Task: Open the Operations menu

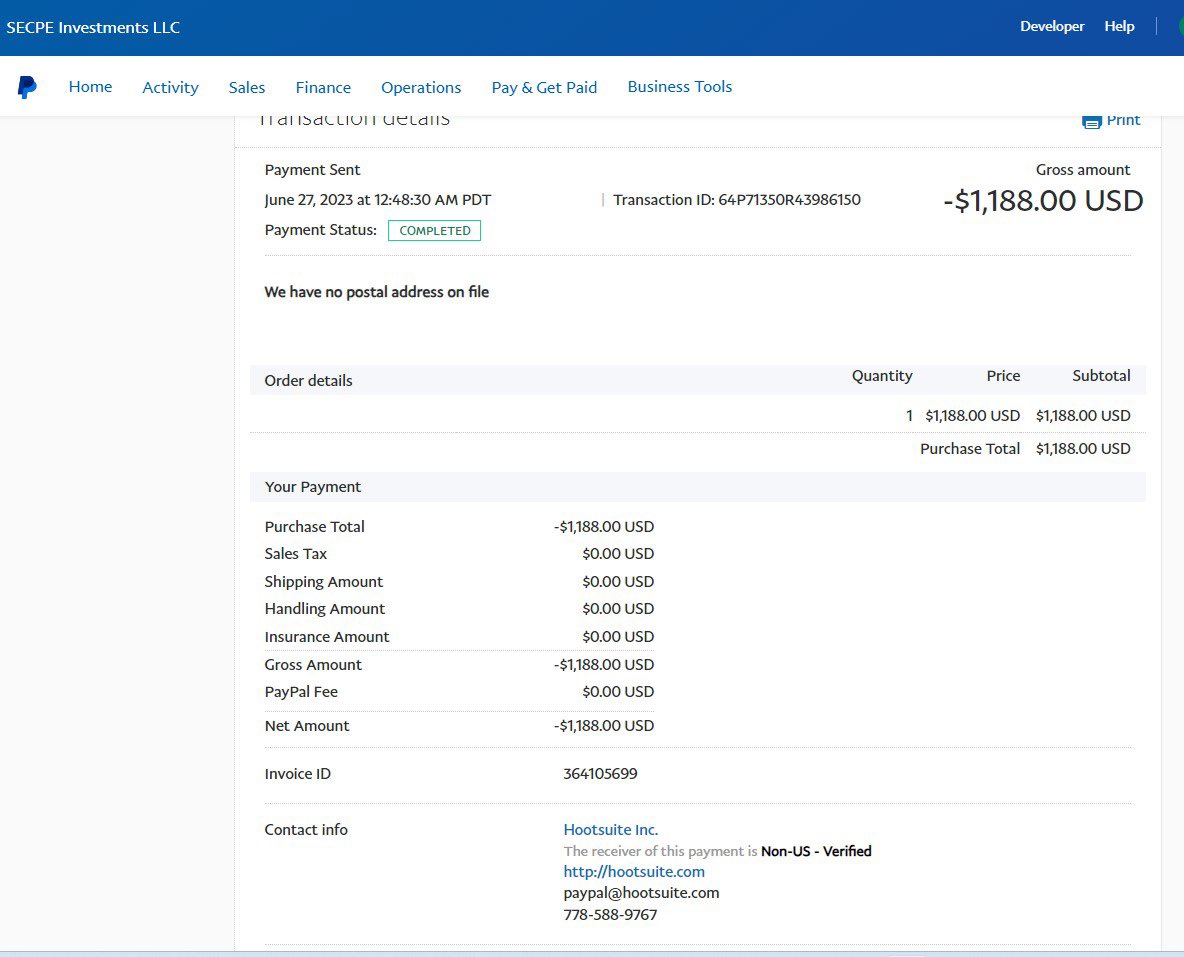Action: 421,88
